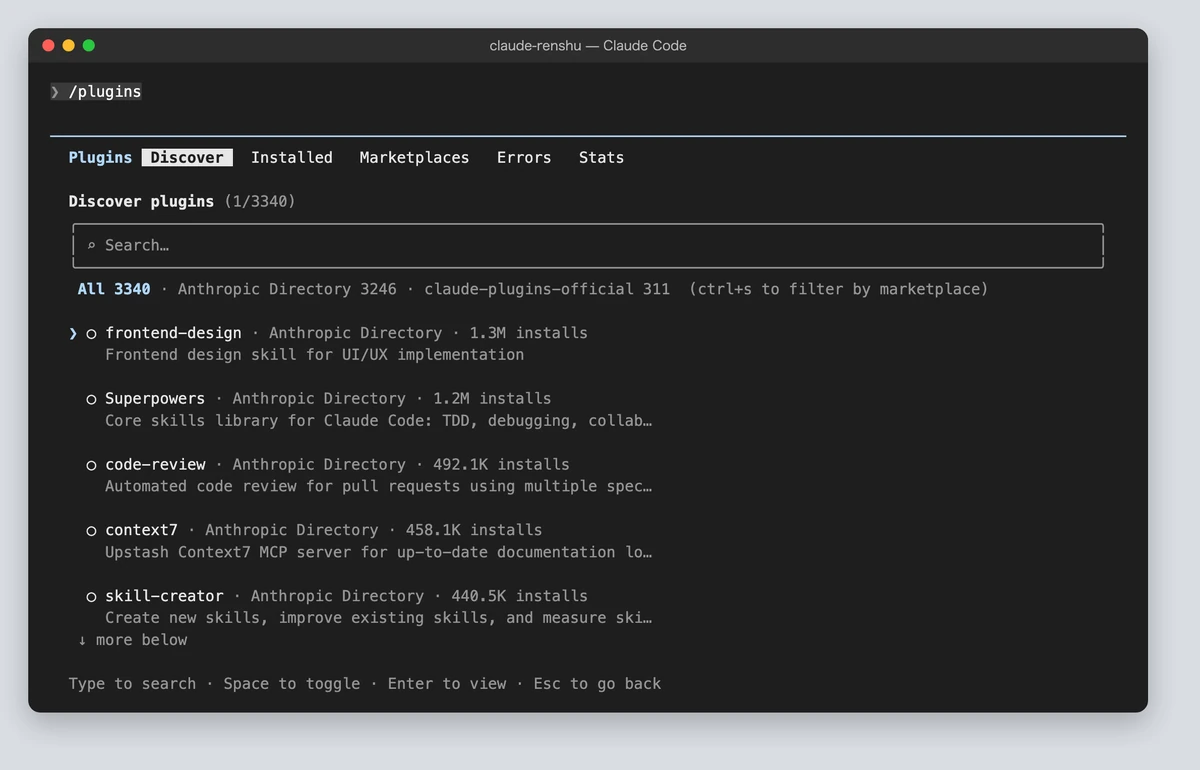Click the selection arrow beside frontend-design
This screenshot has height=770, width=1200.
tap(73, 333)
